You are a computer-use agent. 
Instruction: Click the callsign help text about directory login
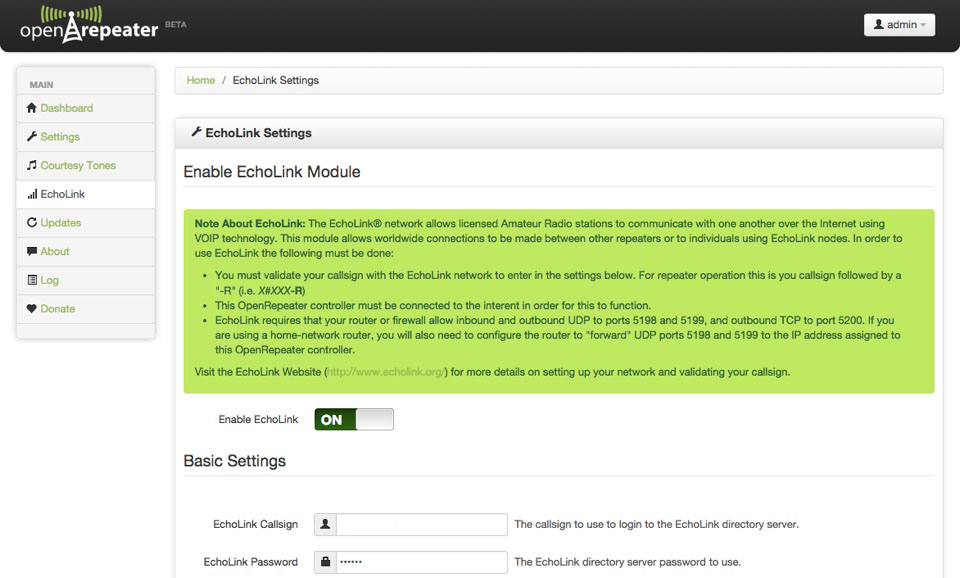(656, 524)
